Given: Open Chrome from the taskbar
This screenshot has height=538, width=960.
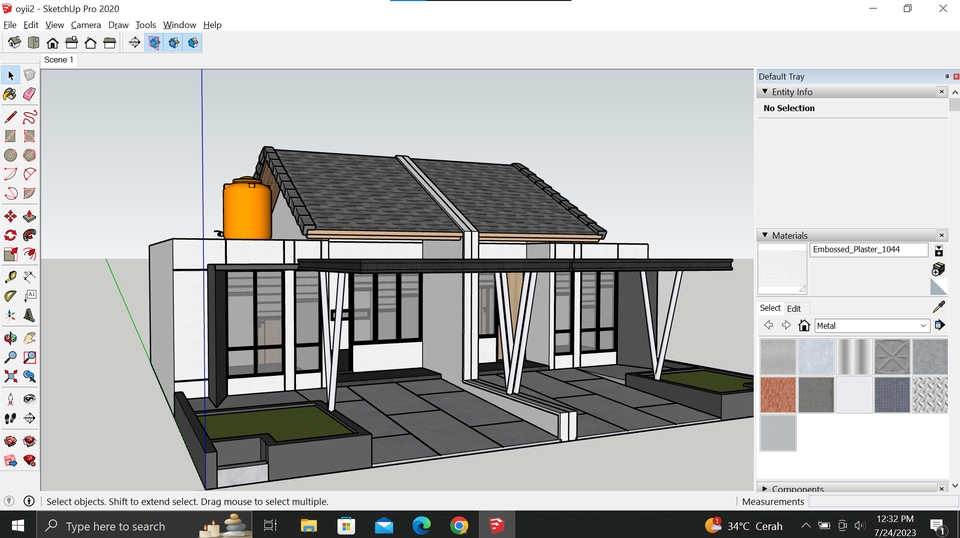Looking at the screenshot, I should [459, 525].
